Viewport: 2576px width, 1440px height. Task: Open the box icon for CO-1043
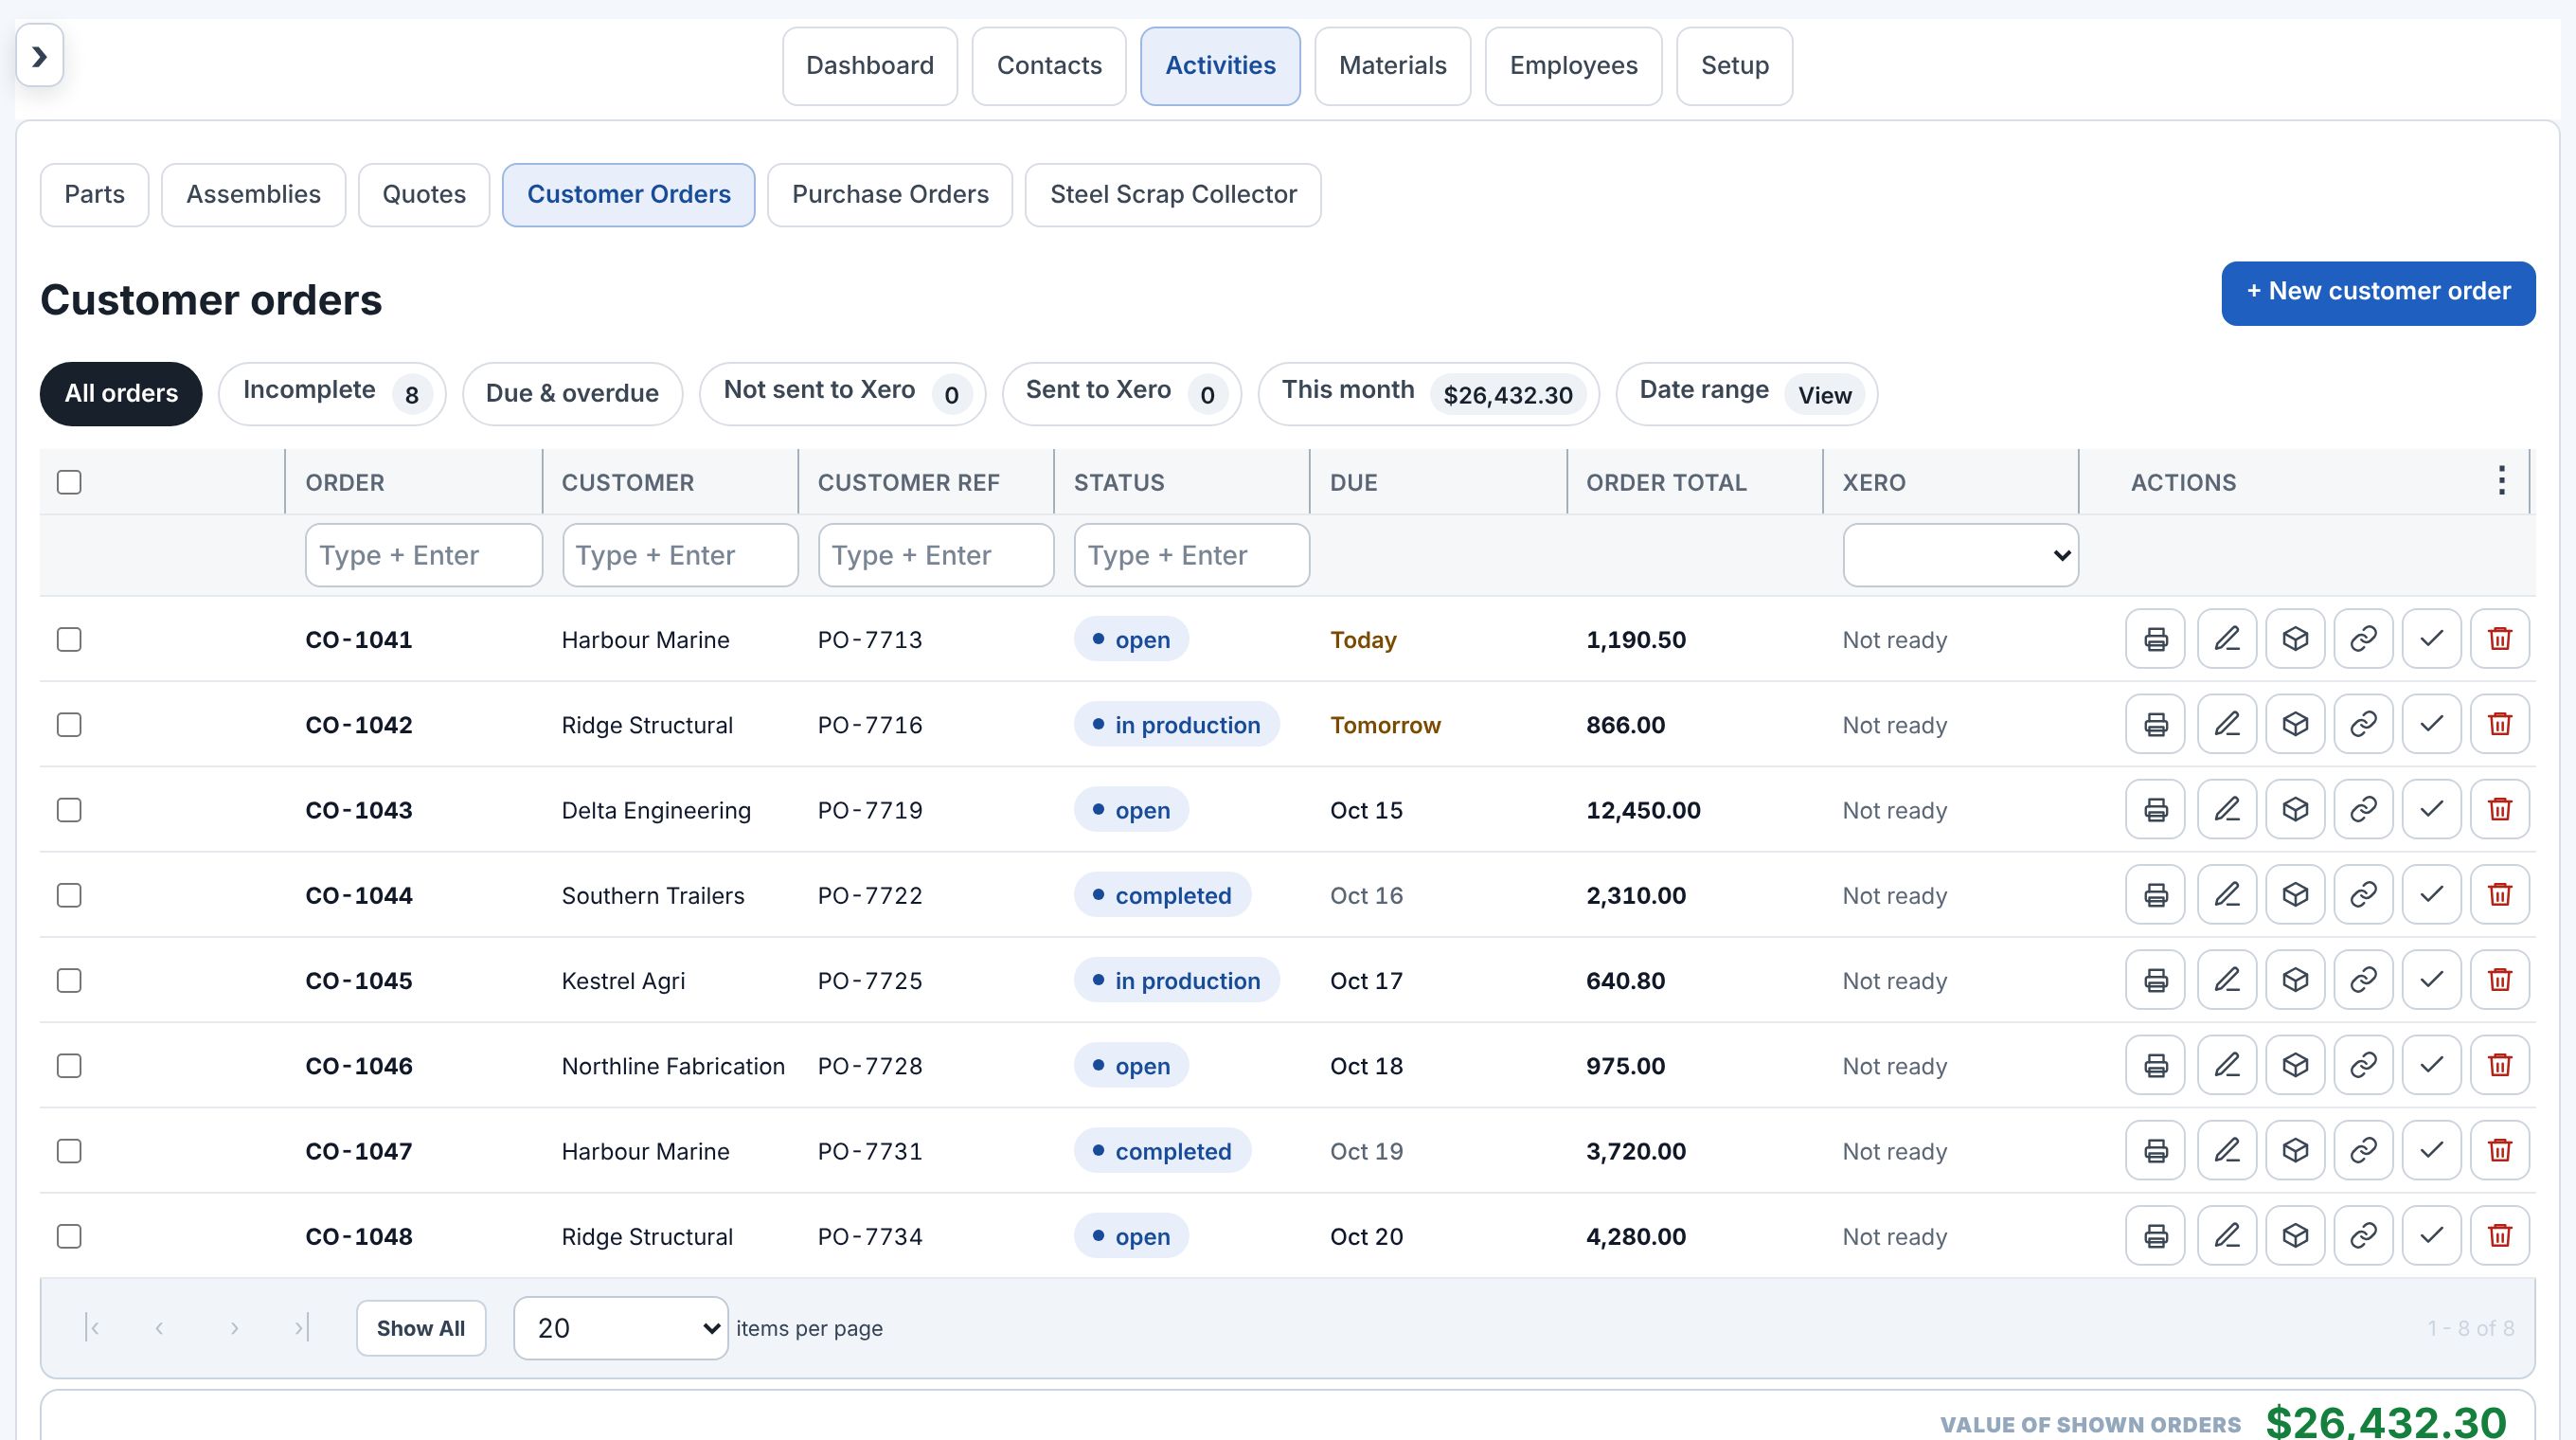point(2295,809)
